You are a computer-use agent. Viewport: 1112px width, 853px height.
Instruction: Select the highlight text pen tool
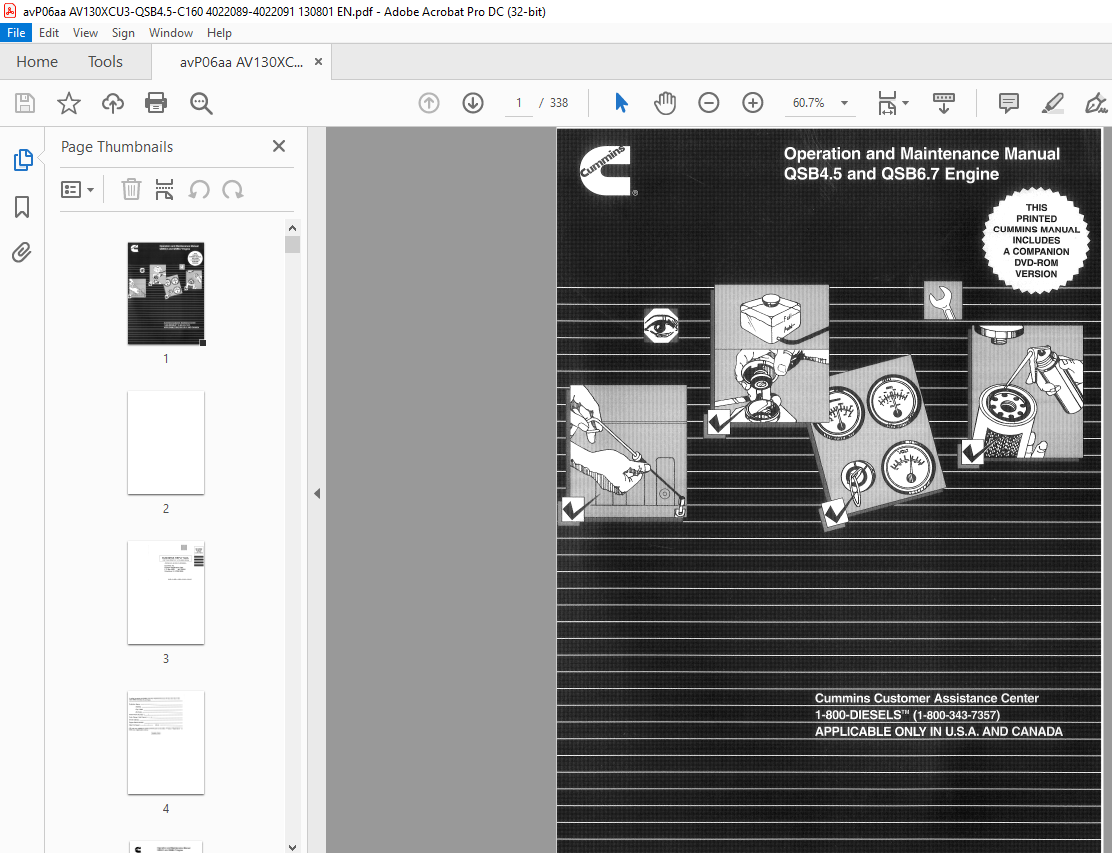click(1053, 104)
